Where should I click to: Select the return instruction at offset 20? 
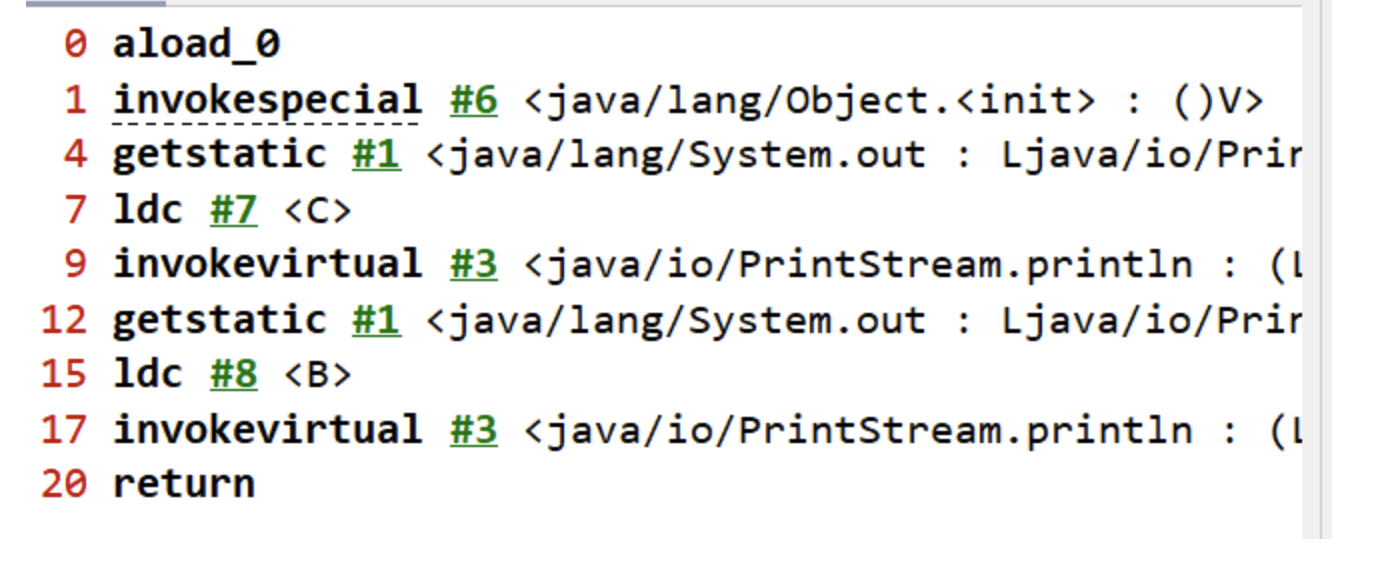pyautogui.click(x=183, y=485)
